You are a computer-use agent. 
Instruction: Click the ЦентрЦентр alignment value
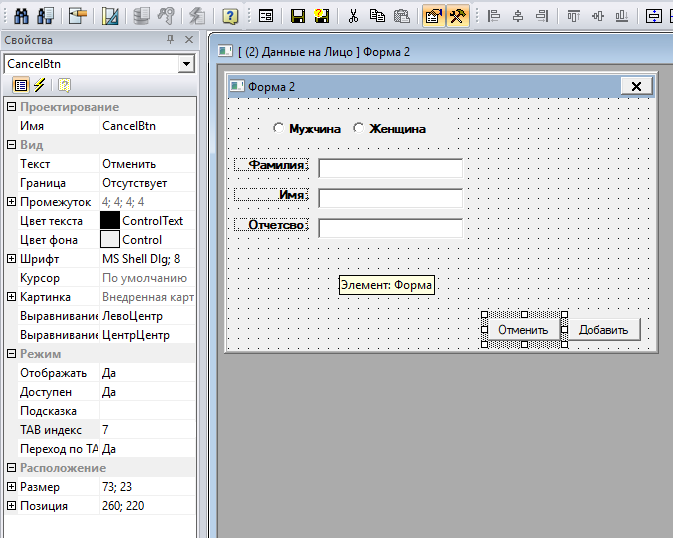(147, 335)
